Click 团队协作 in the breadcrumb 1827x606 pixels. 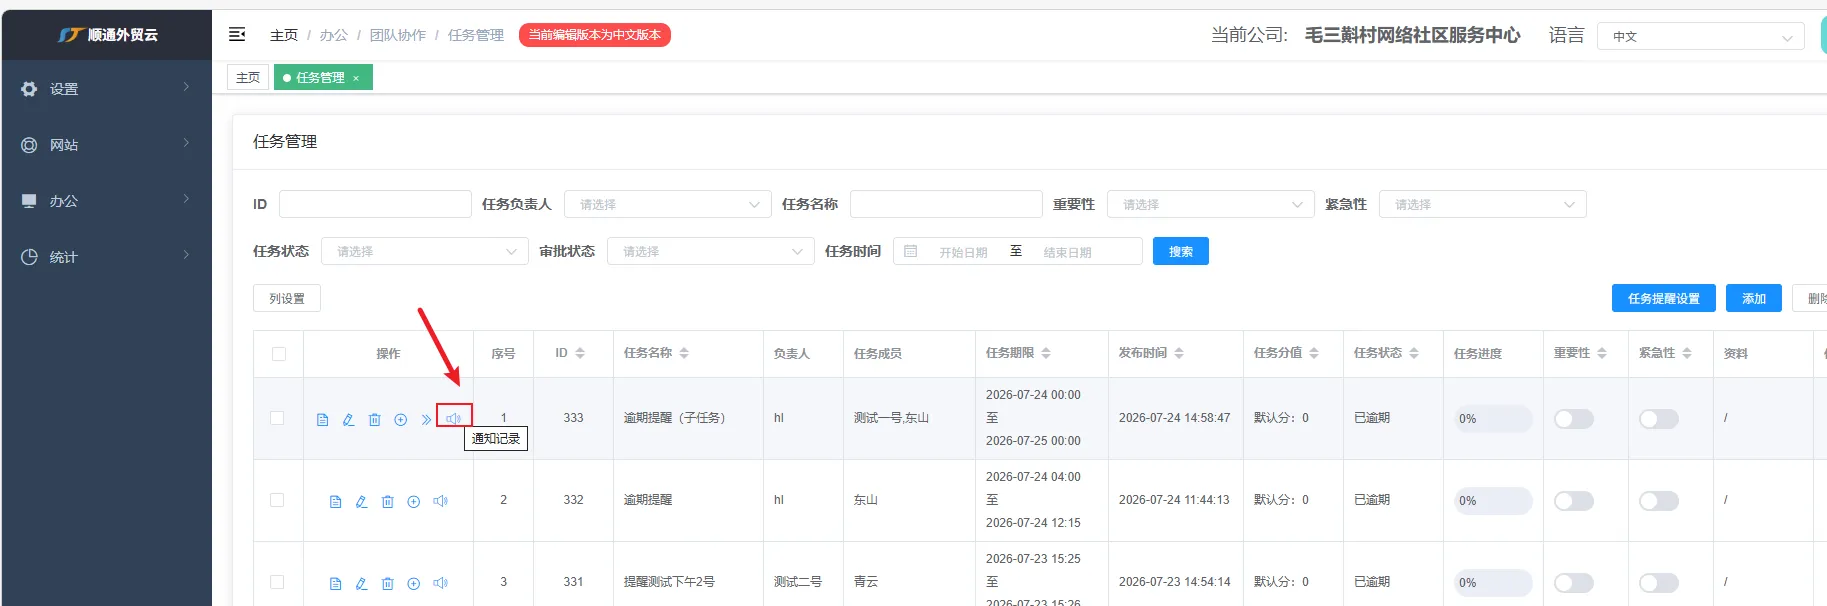point(398,35)
